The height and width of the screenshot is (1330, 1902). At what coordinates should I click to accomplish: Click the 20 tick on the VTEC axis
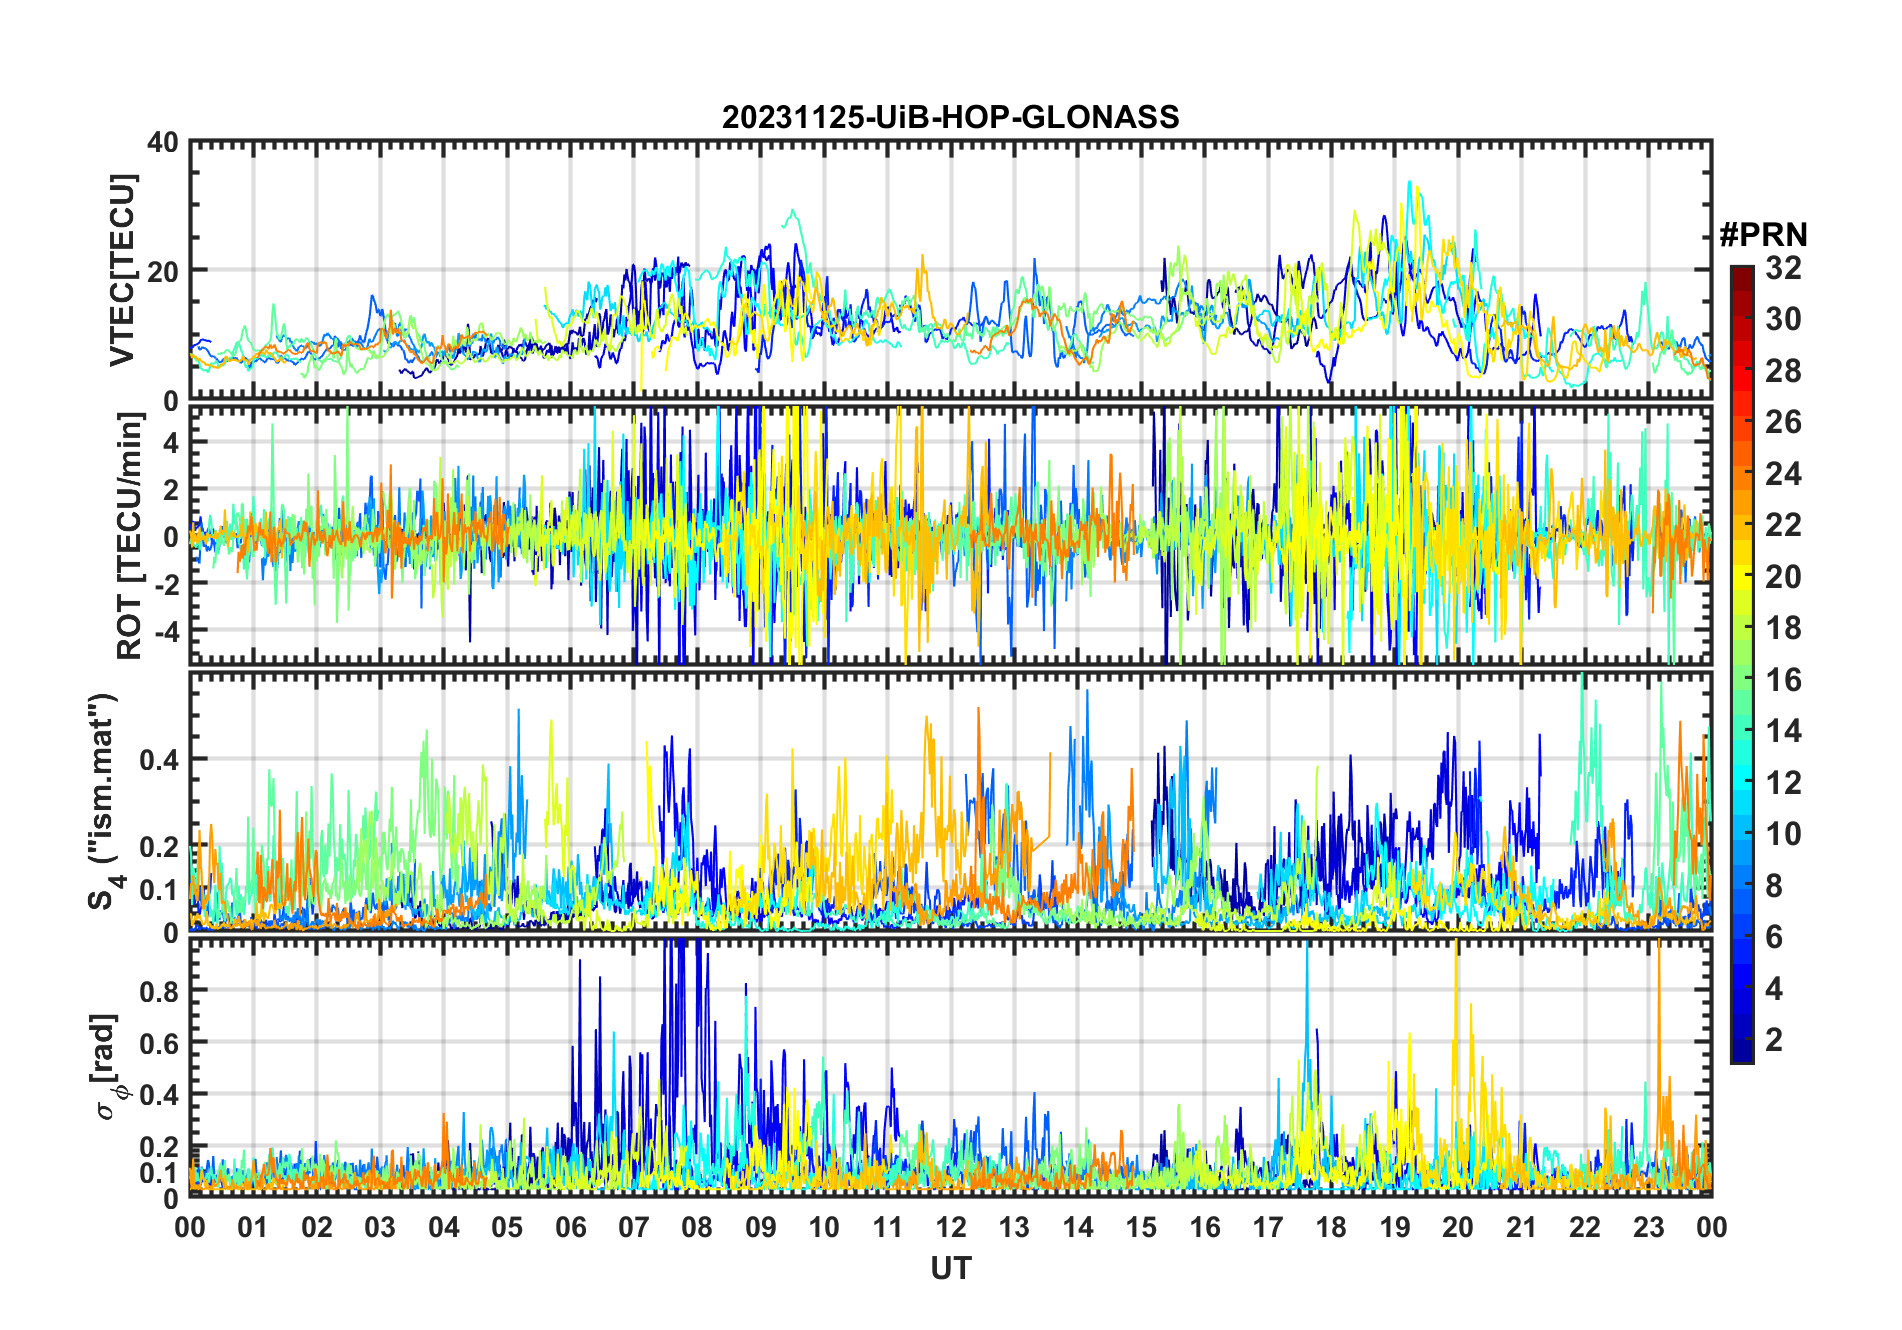[x=163, y=271]
